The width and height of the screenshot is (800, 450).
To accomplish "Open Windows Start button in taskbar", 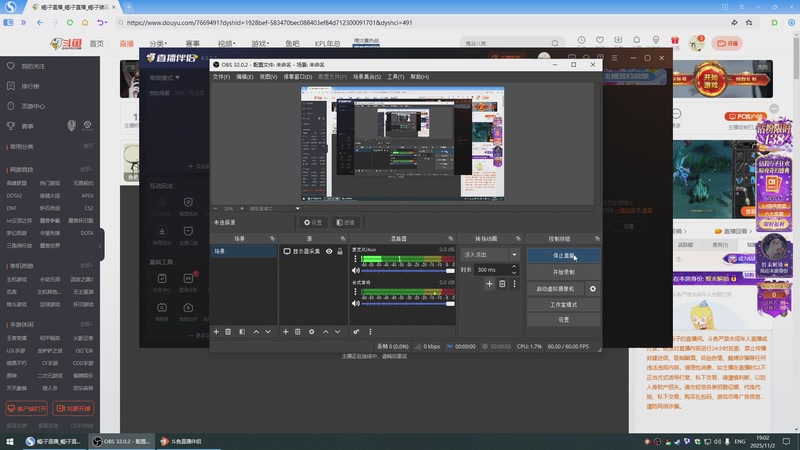I will coord(10,441).
